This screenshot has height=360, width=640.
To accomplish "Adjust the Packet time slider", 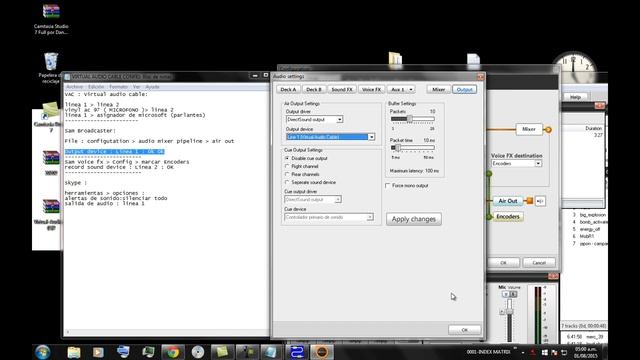I will [398, 147].
